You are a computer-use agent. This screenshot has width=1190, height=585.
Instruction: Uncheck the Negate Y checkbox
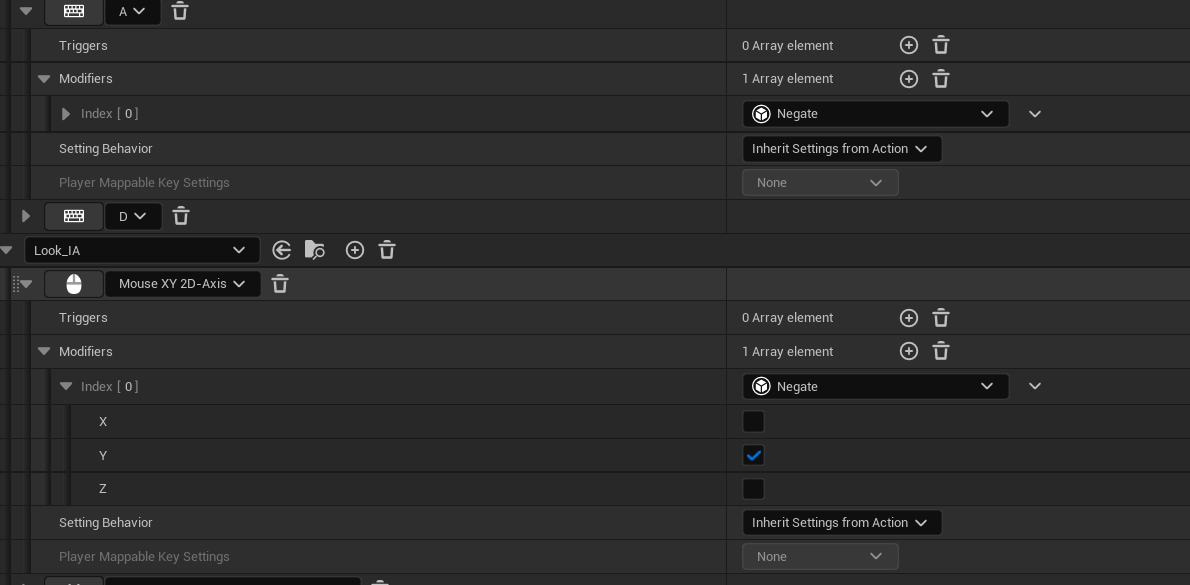[x=753, y=455]
